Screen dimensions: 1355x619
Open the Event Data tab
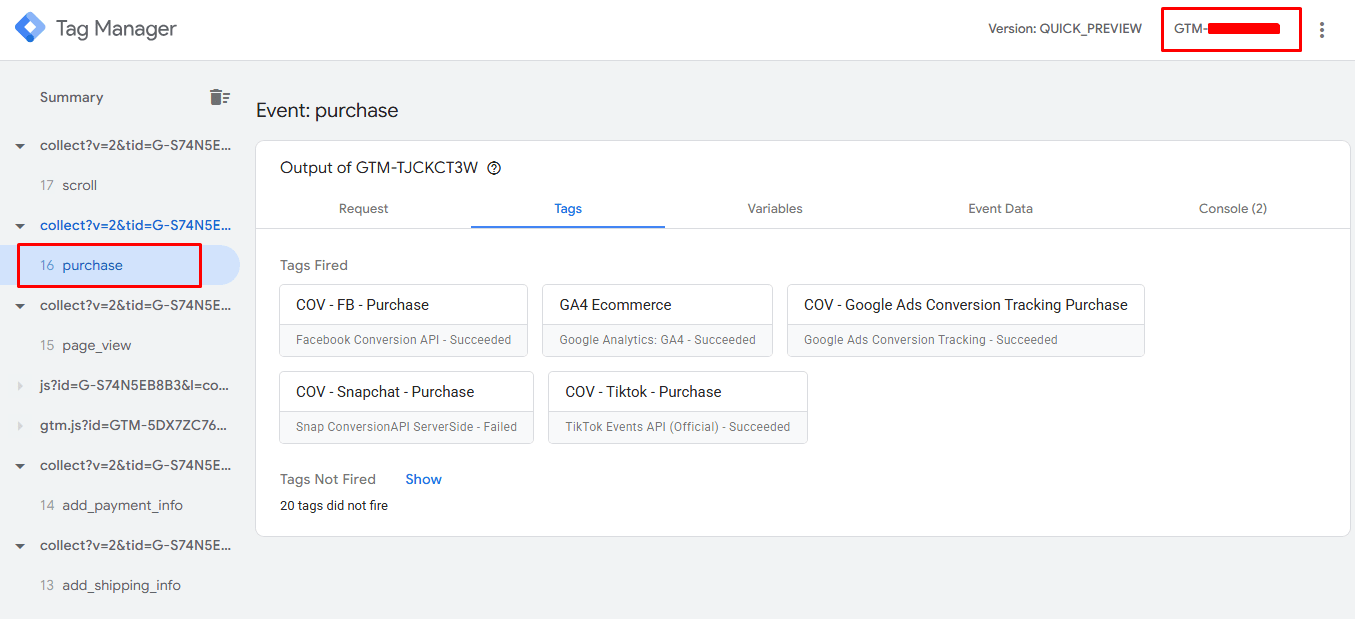(x=1000, y=209)
